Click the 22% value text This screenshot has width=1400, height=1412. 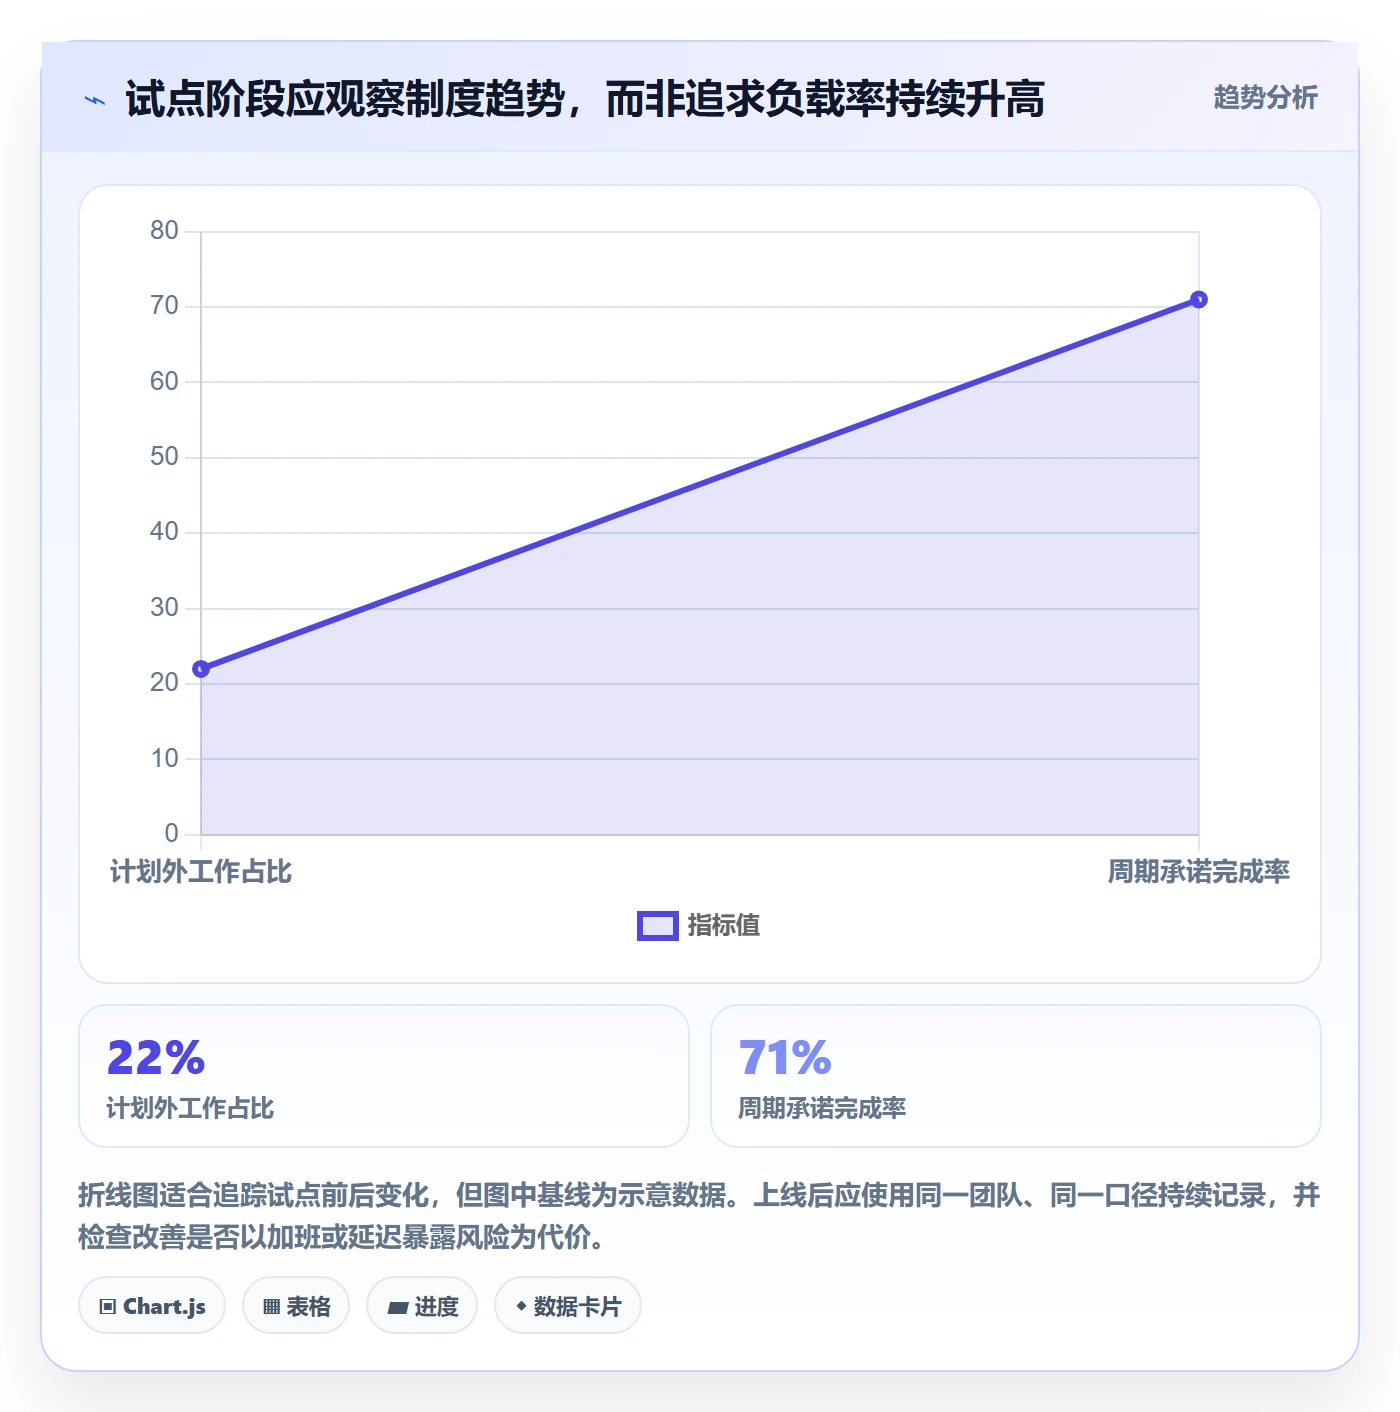point(156,1058)
